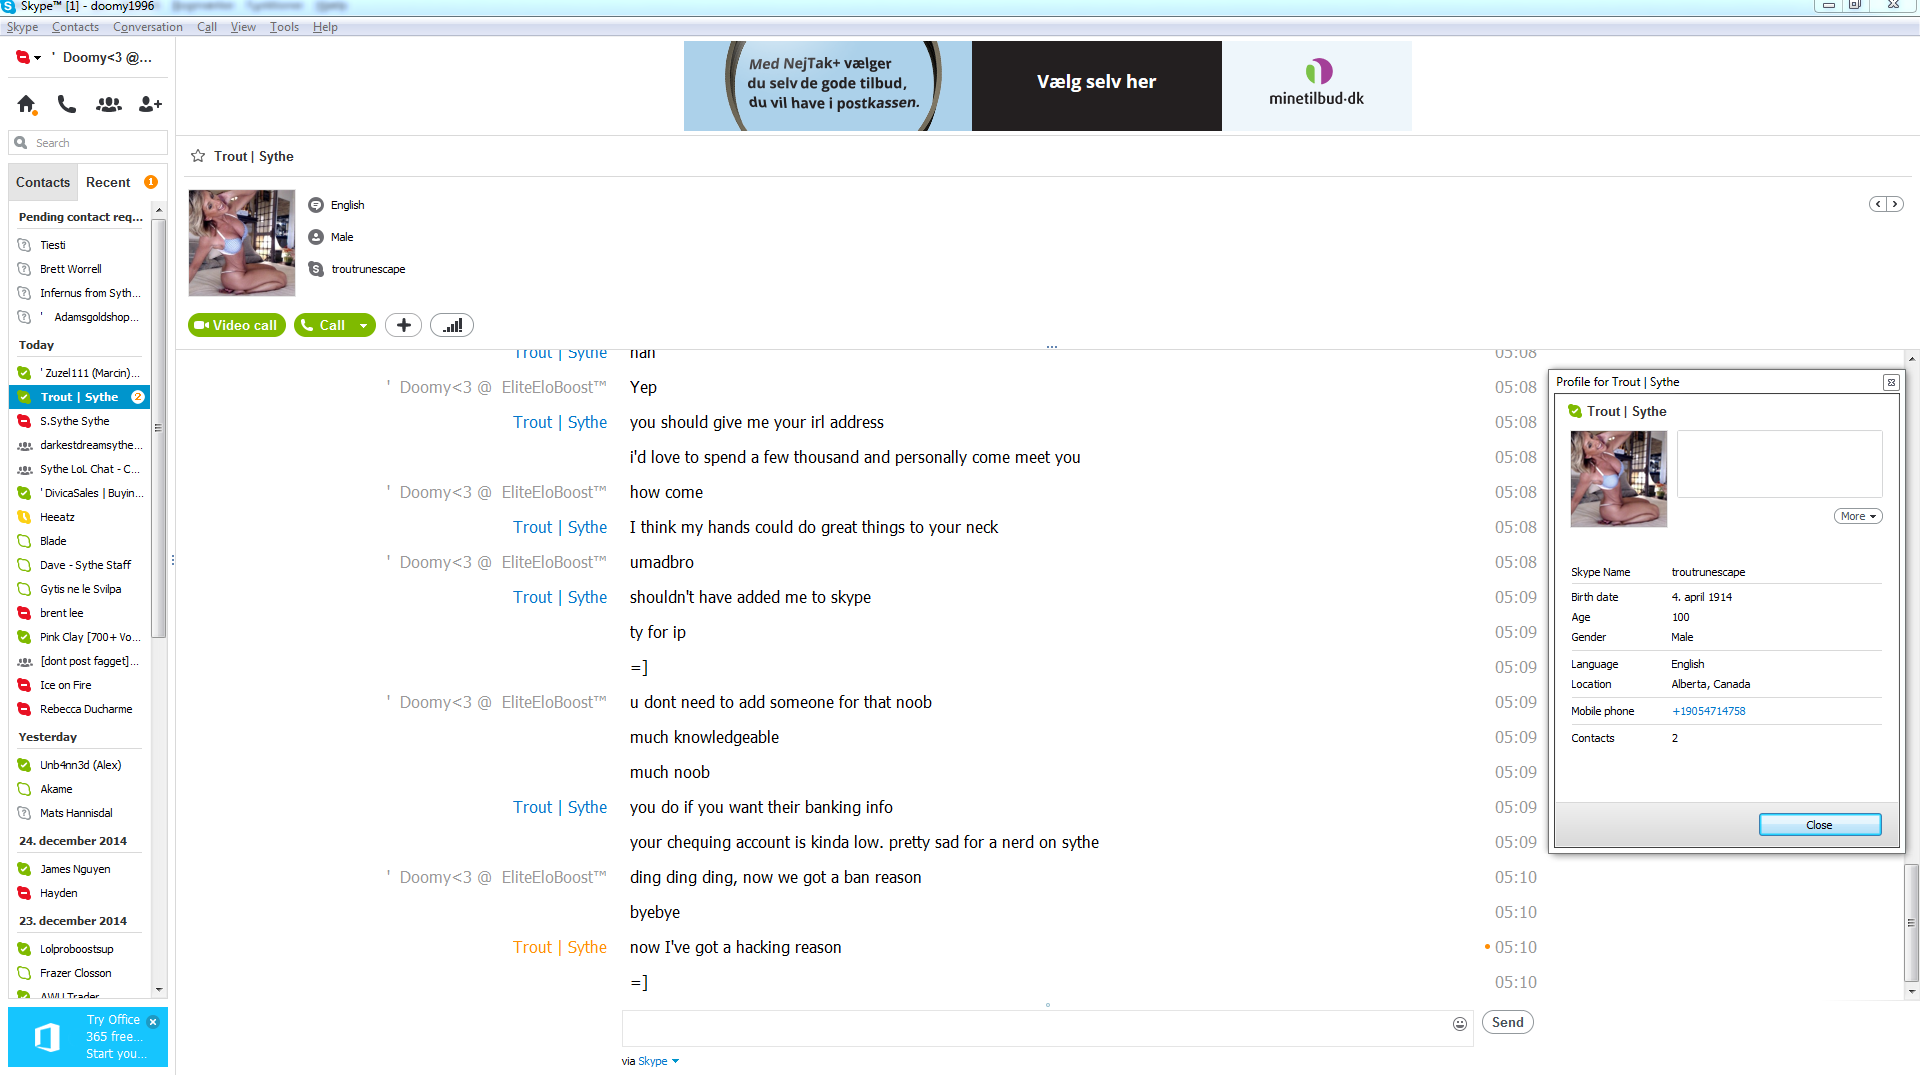Click the chat history scrollbar thumb
The height and width of the screenshot is (1075, 1920).
click(1911, 923)
